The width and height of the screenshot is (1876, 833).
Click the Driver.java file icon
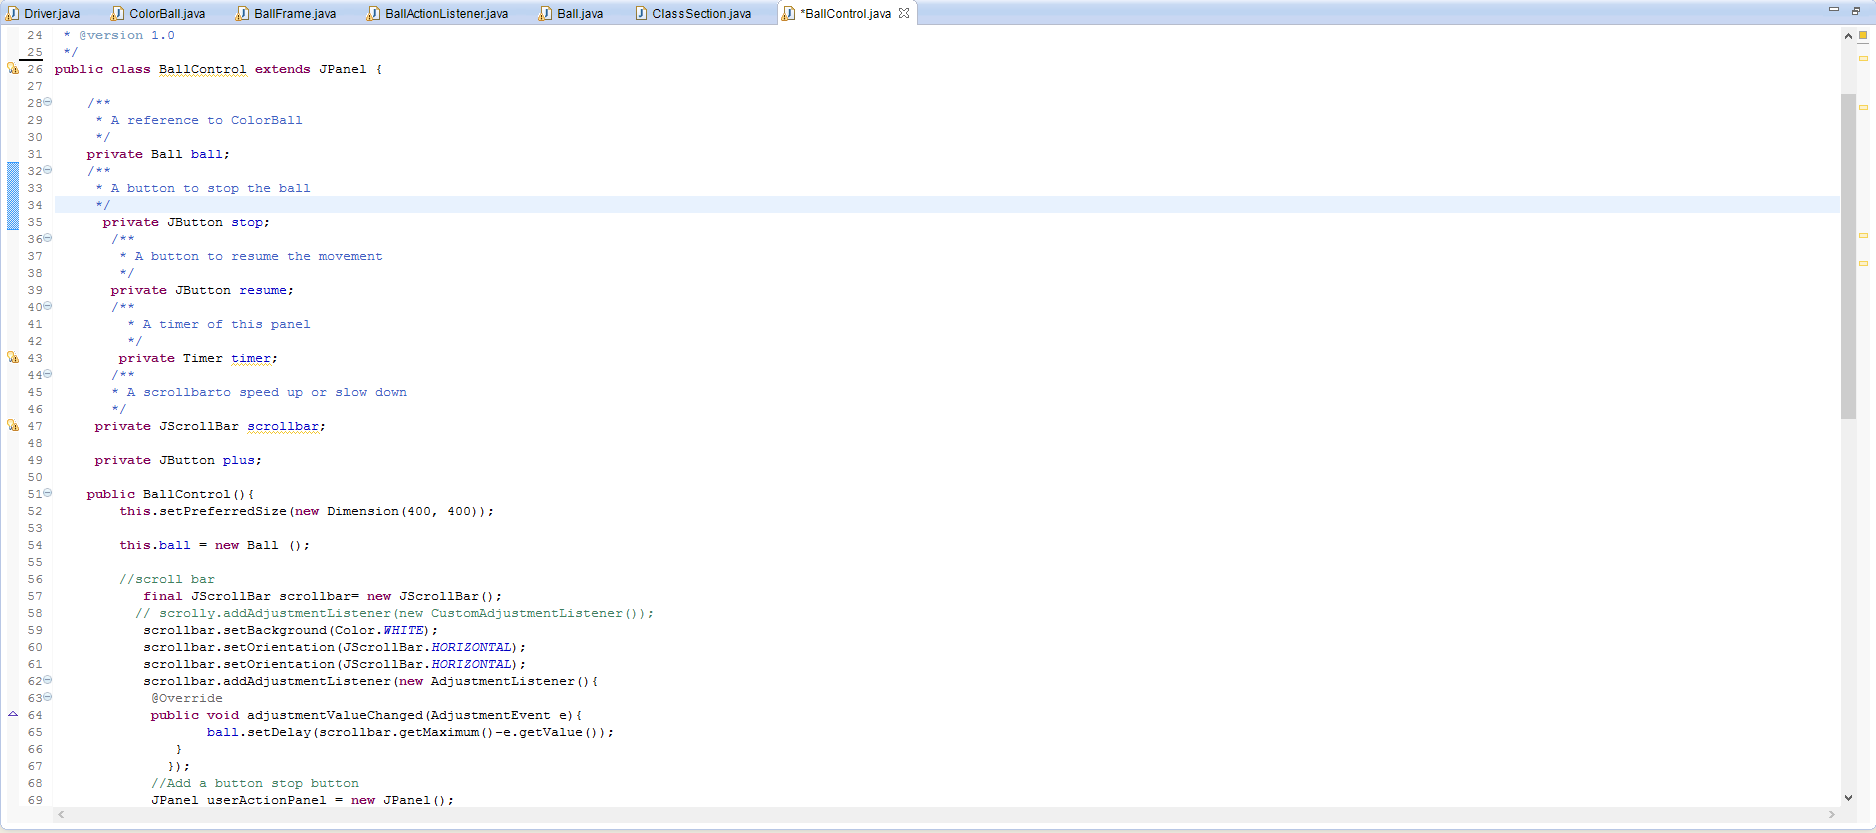(13, 13)
